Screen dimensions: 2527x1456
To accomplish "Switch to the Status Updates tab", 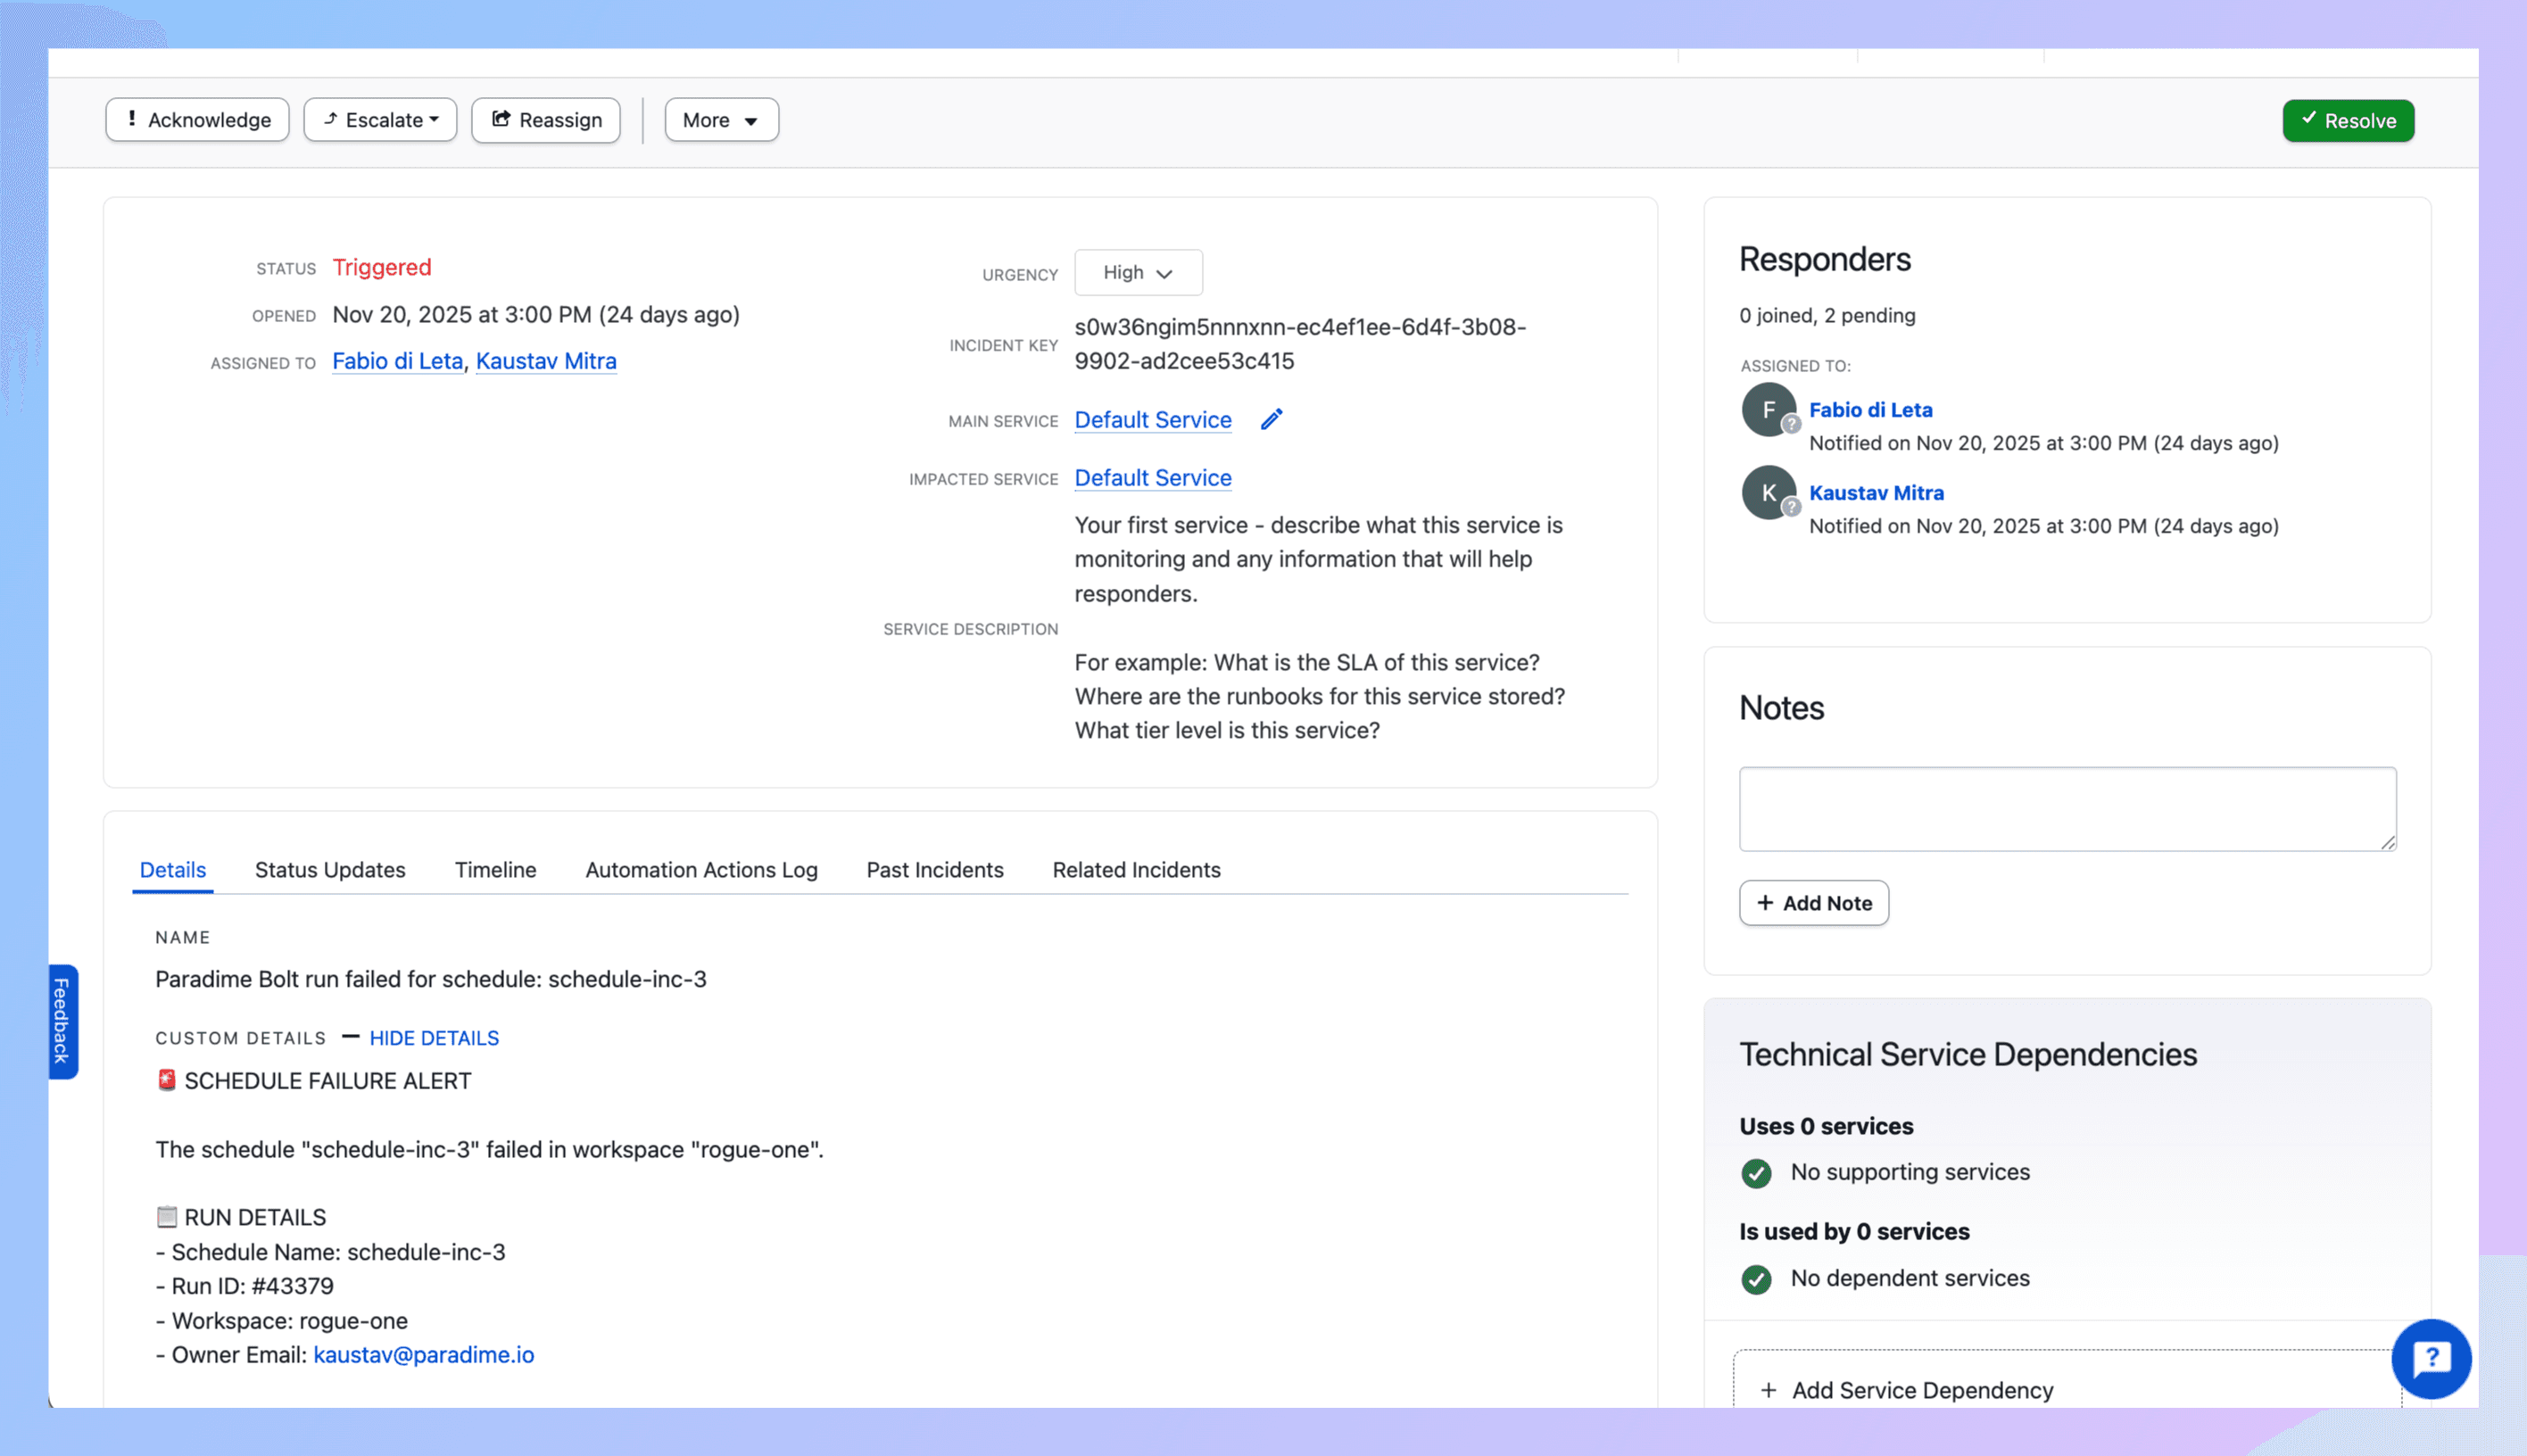I will pos(330,870).
